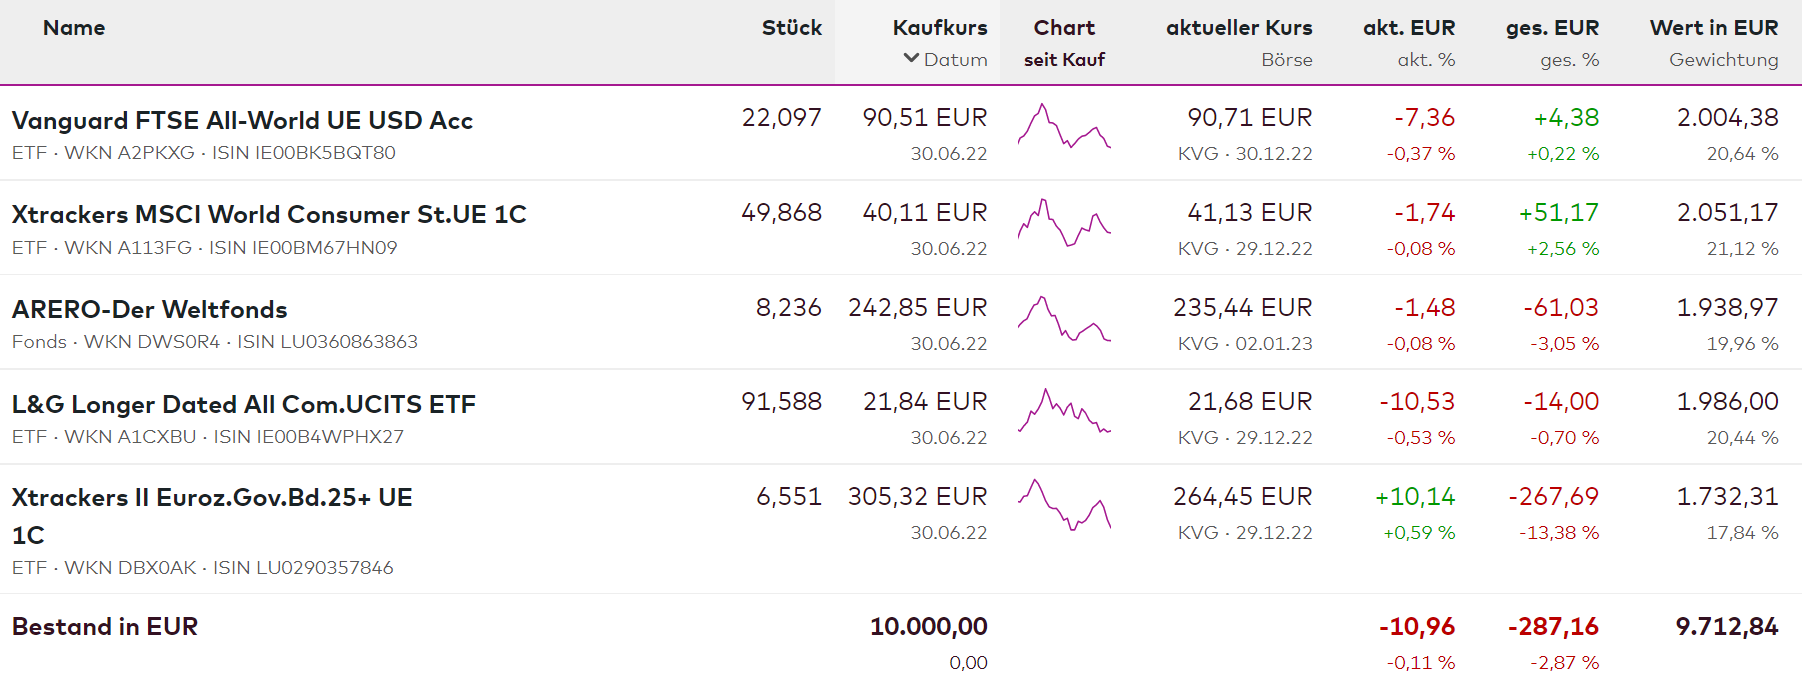Open Xtrackers II Euroz.Gov.Bd.25+ UE 1C
Viewport: 1802px width, 686px height.
coord(212,498)
